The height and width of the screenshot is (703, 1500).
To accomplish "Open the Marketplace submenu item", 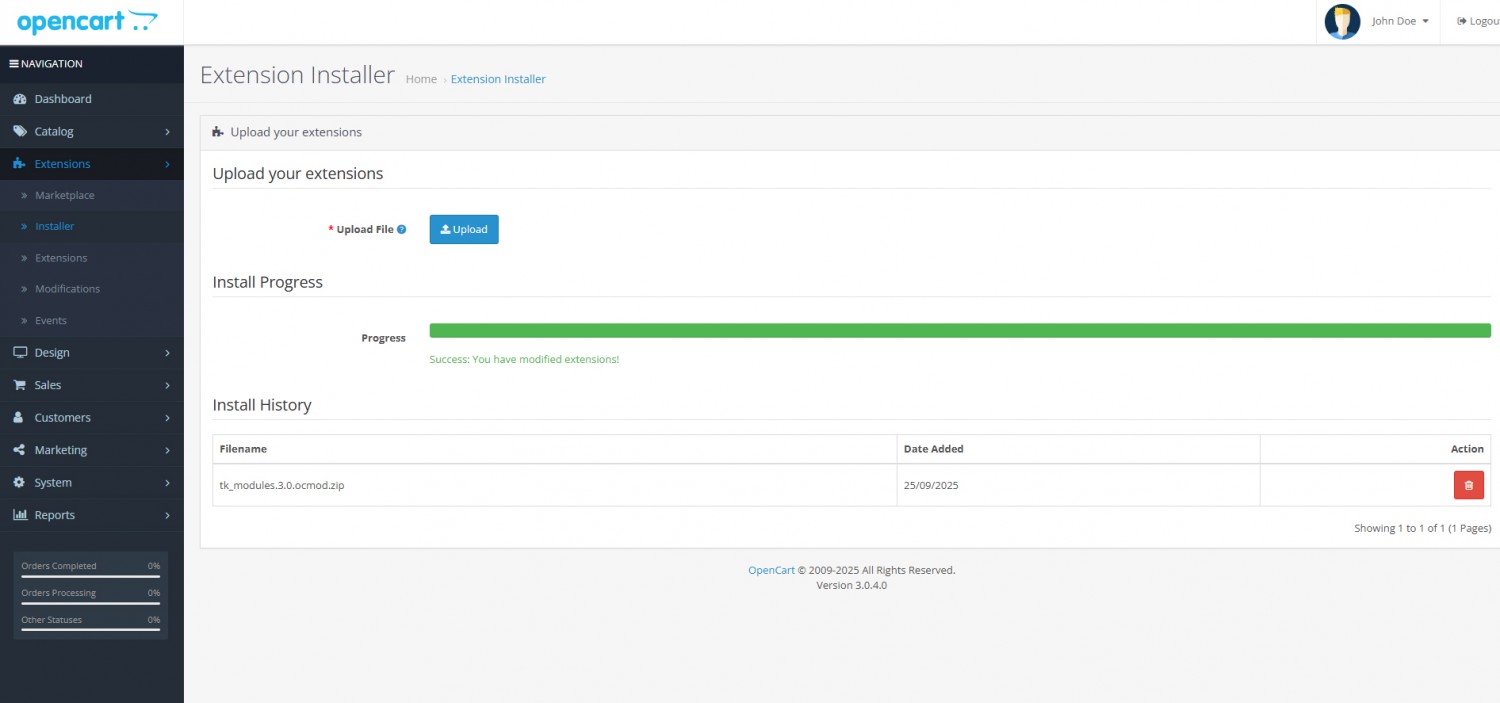I will pos(64,195).
